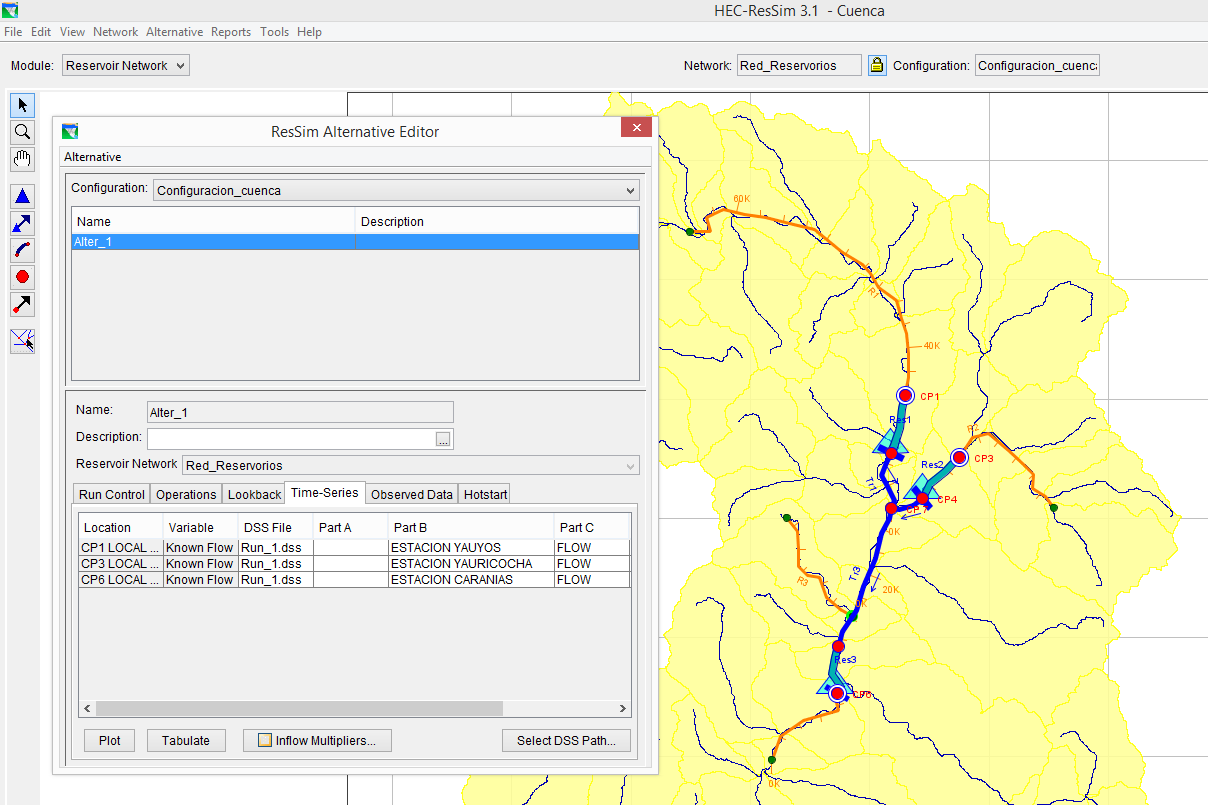The width and height of the screenshot is (1208, 805).
Task: Open the main Alternative menu in menu bar
Action: pyautogui.click(x=174, y=32)
